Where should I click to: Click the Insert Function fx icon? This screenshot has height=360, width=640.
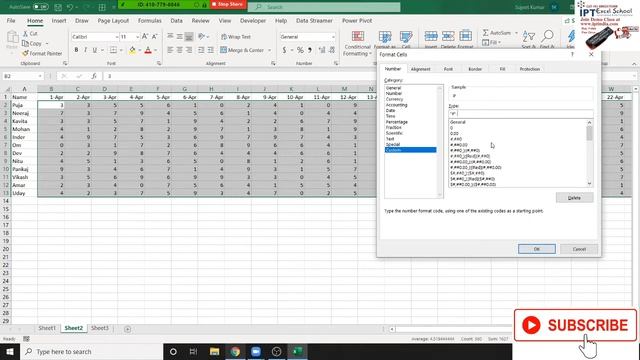click(94, 76)
